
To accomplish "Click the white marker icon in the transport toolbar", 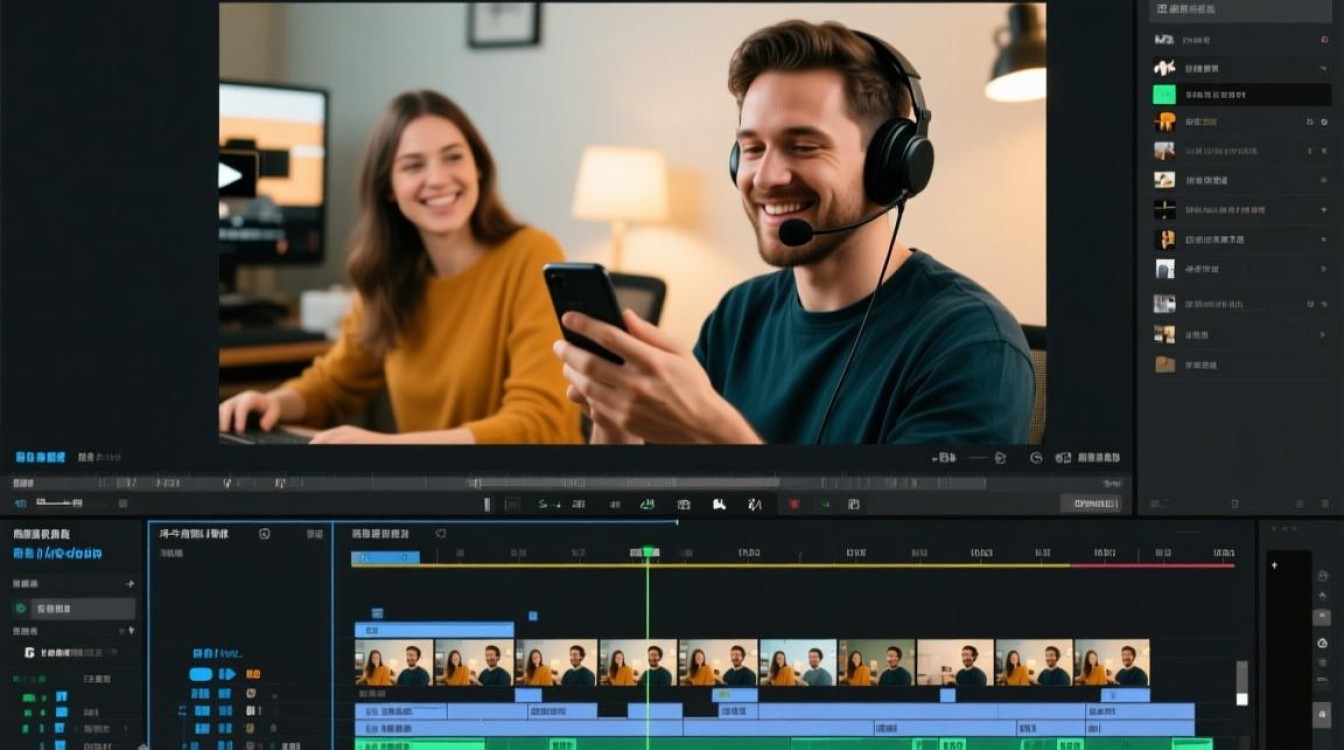I will point(718,504).
